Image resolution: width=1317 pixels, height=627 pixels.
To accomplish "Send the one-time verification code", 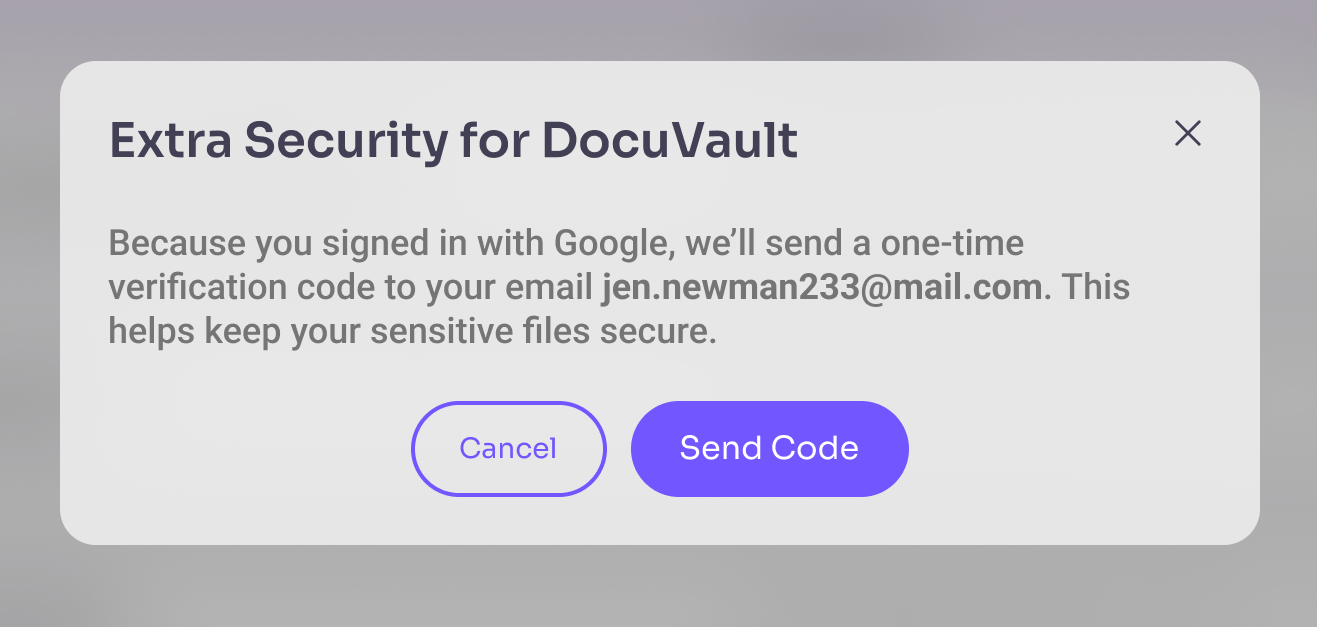I will tap(769, 448).
